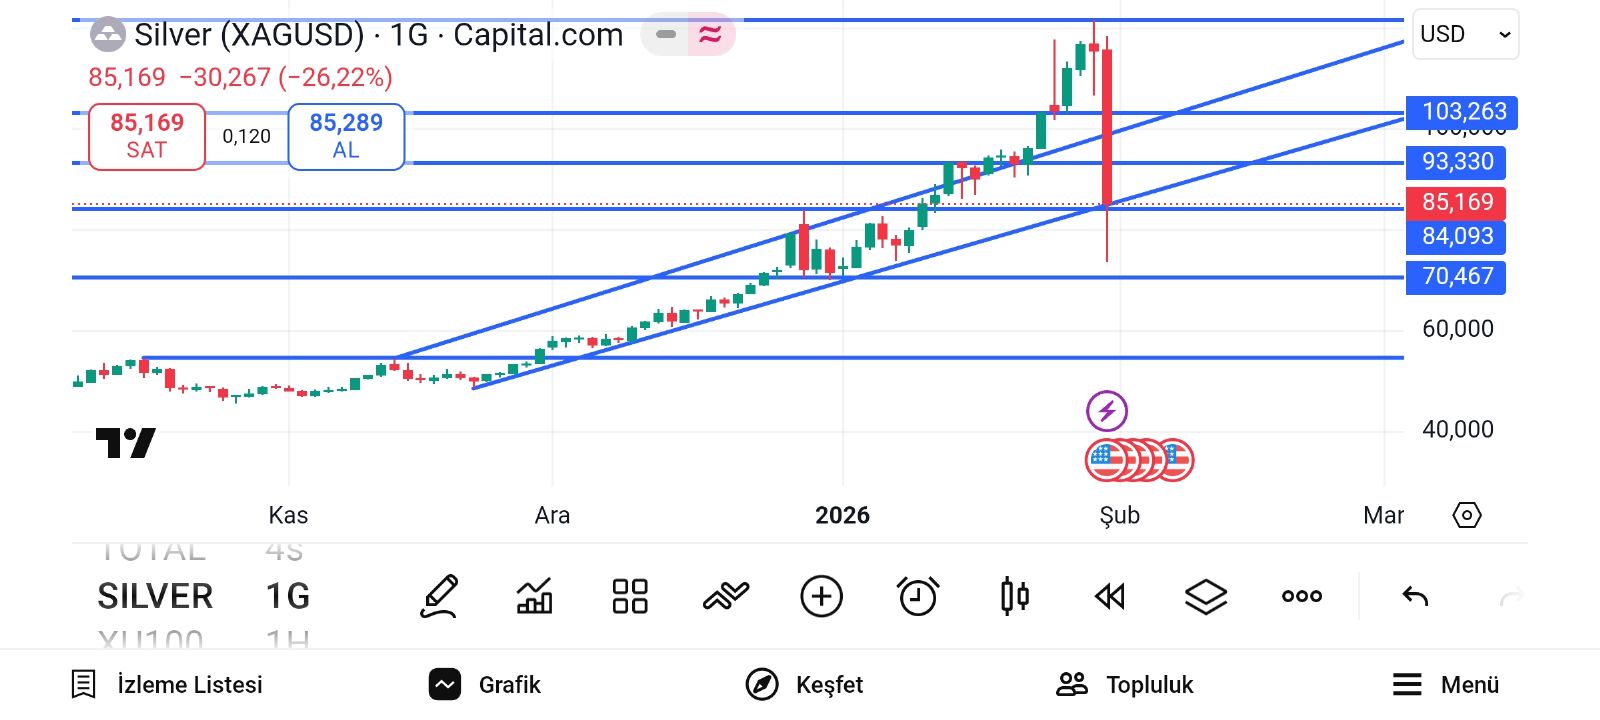Open the three-dot more options
Screen dimensions: 1600x720
1302,597
